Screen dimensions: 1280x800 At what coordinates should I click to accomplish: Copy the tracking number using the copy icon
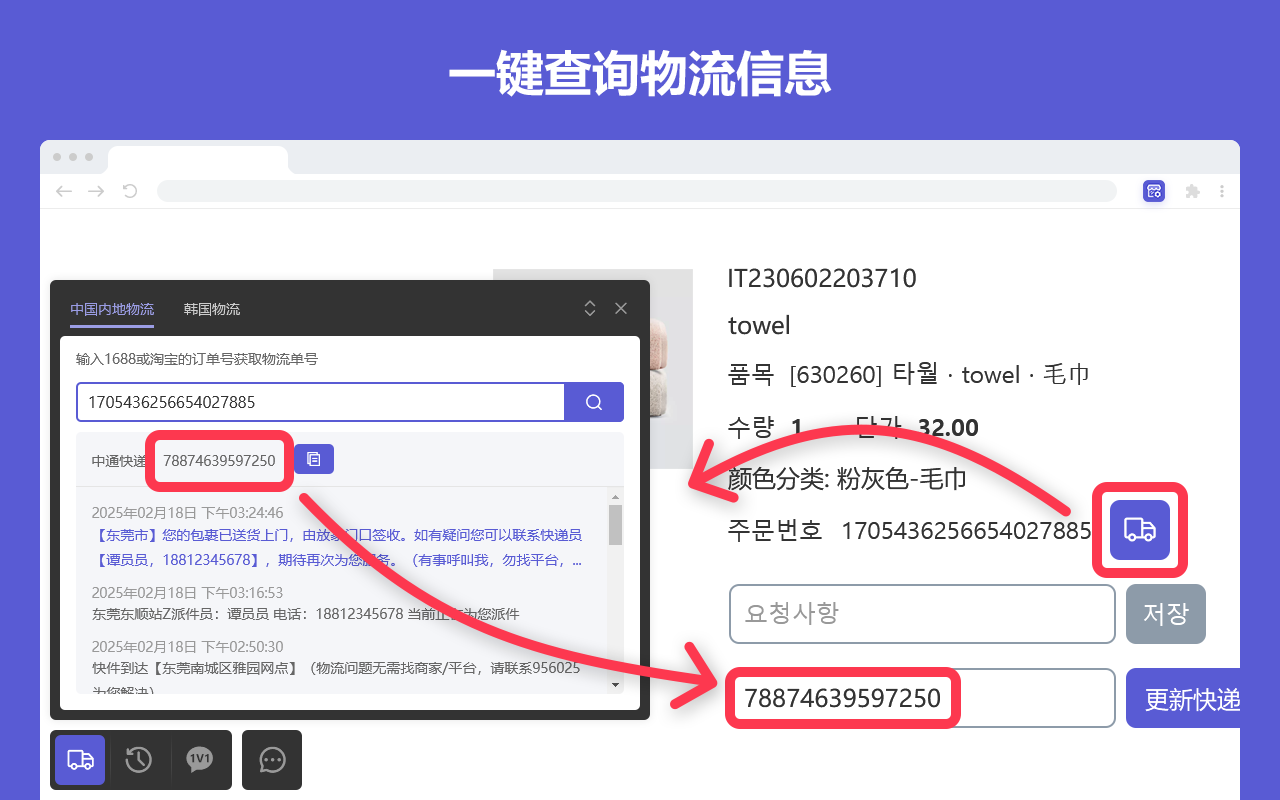pyautogui.click(x=314, y=457)
